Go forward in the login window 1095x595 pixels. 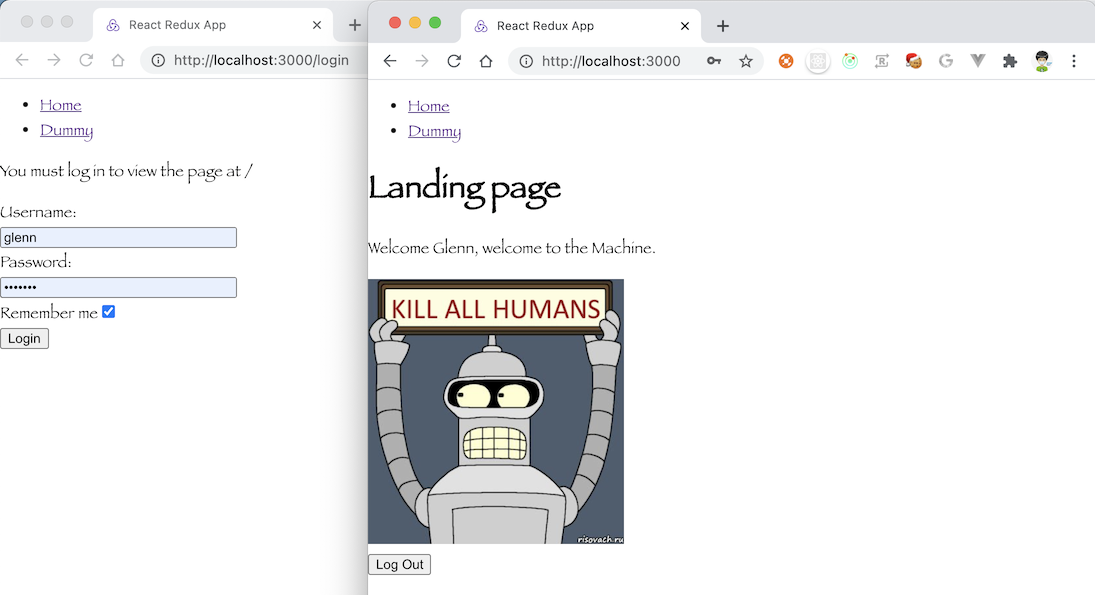54,60
